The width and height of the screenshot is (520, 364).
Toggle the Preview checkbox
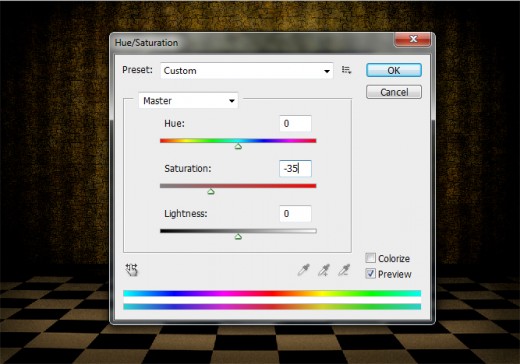(370, 274)
